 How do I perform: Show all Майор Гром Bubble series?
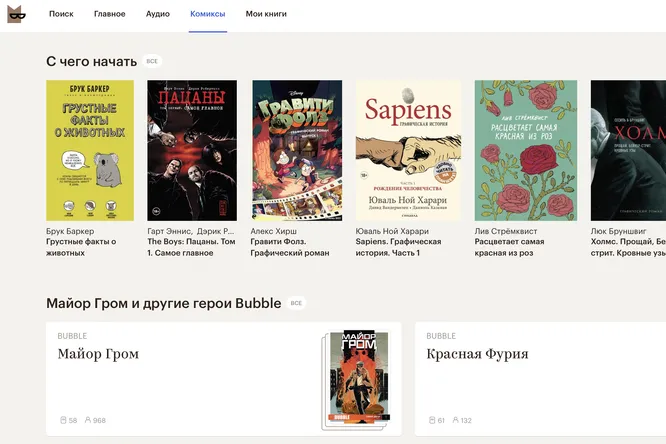[296, 303]
